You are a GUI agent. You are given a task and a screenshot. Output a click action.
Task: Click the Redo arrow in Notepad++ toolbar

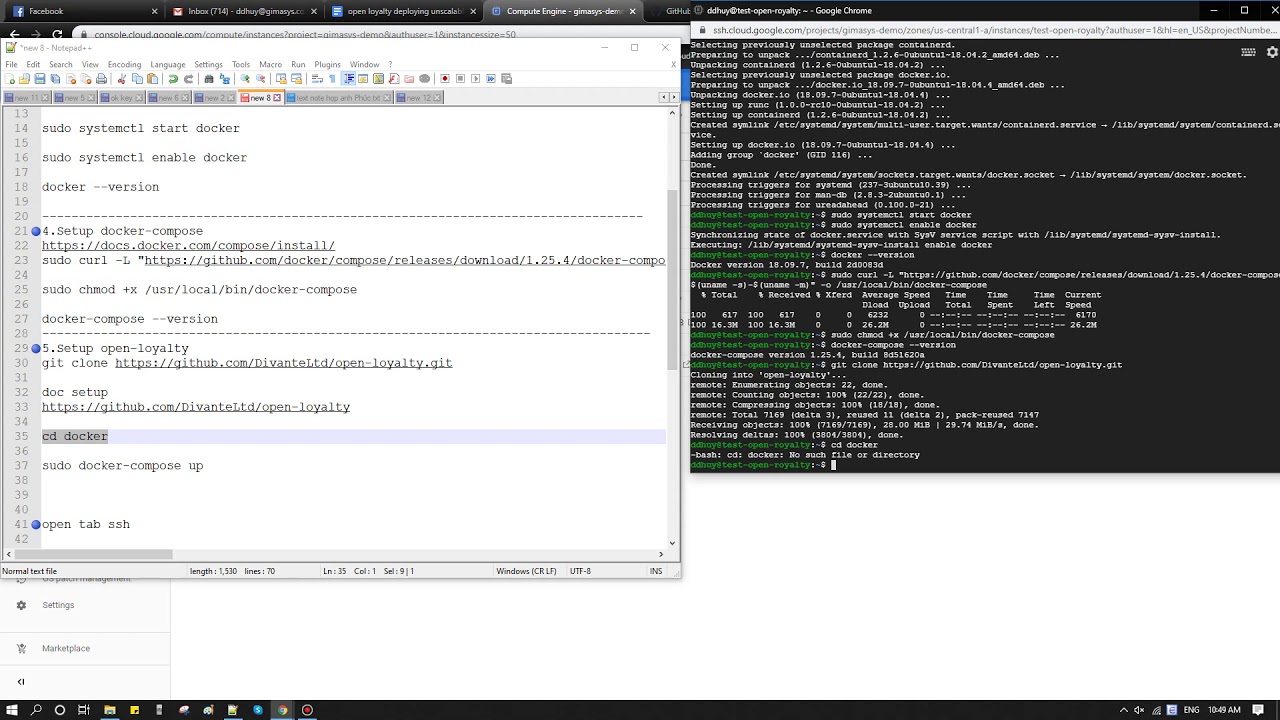click(187, 79)
